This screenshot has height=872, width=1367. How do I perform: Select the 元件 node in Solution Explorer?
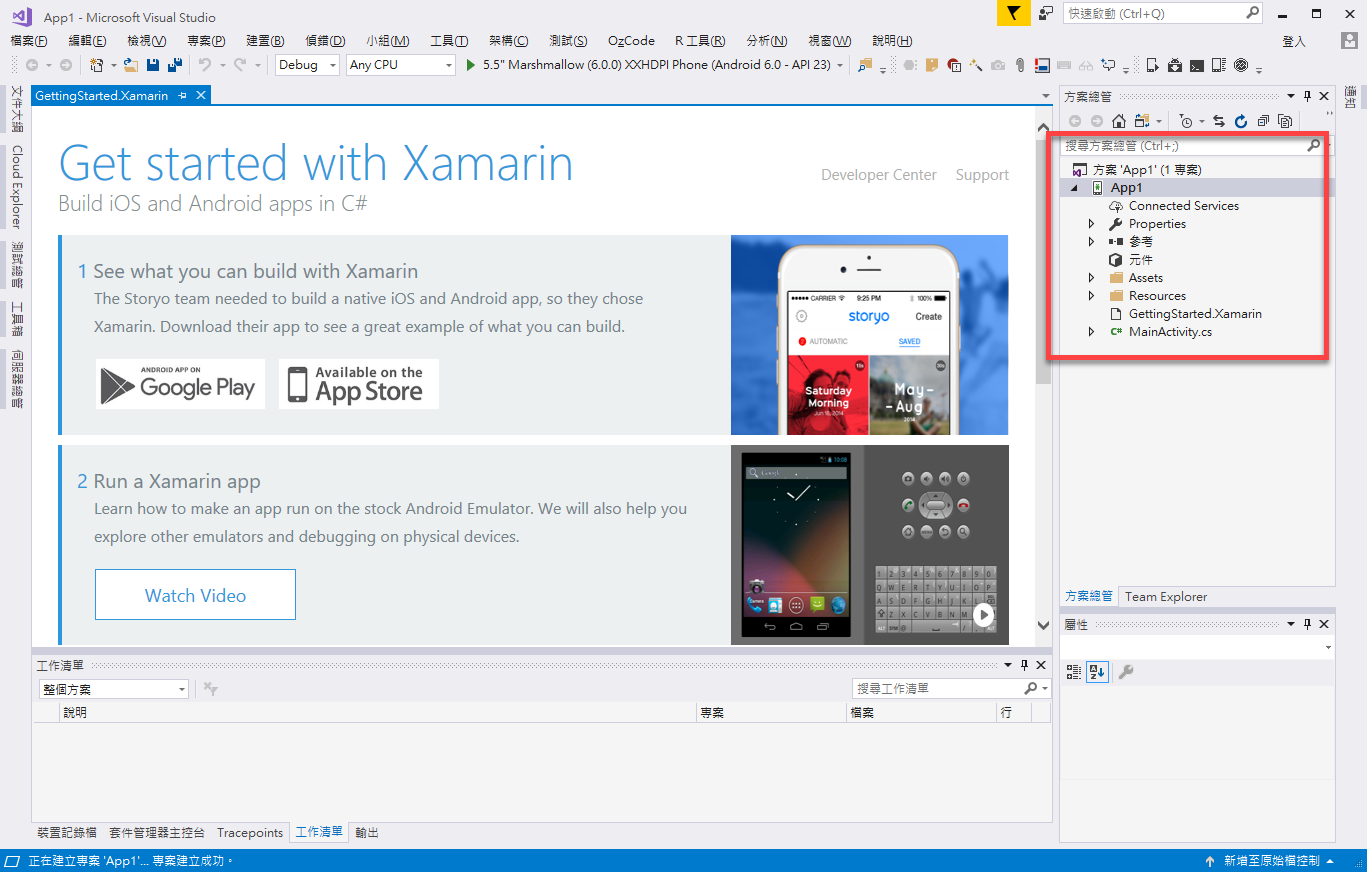coord(1140,260)
